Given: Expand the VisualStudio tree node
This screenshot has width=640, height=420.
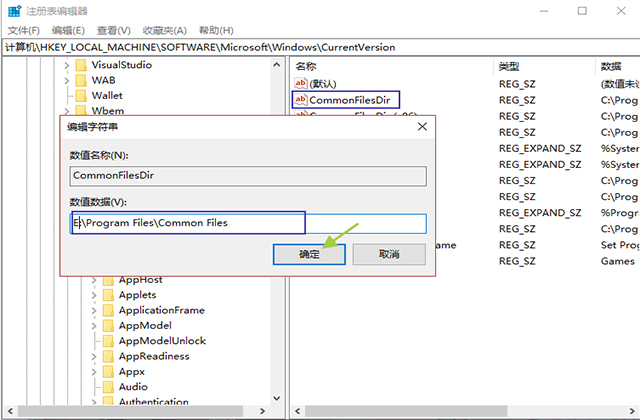Looking at the screenshot, I should coord(66,65).
